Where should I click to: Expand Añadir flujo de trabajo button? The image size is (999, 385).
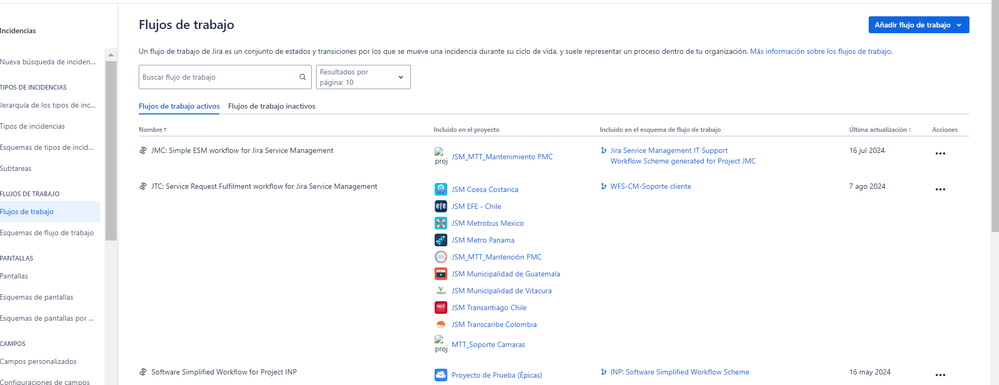coord(918,25)
